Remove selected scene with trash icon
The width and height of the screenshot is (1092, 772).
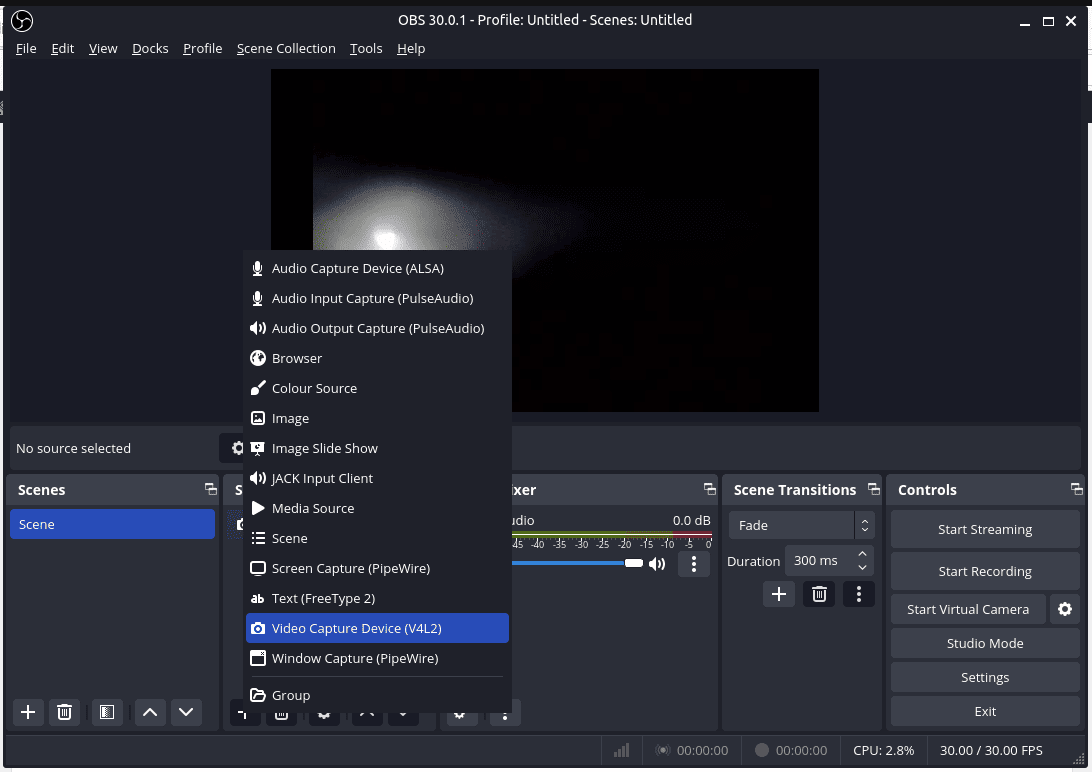[64, 712]
